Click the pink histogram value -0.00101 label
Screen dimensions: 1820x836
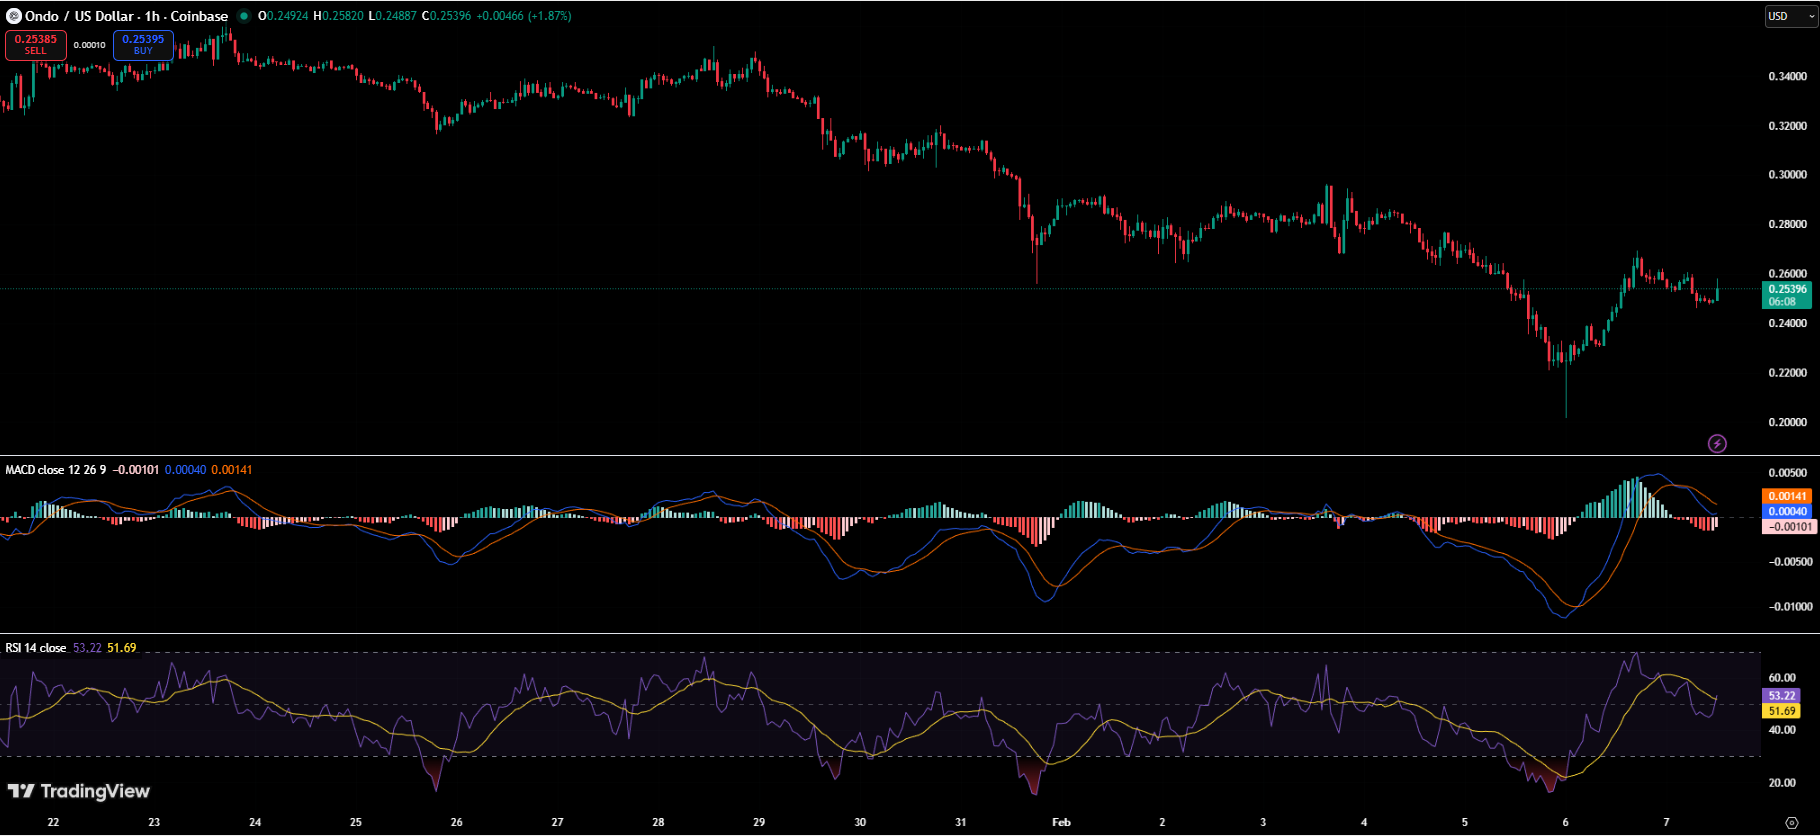[1787, 526]
